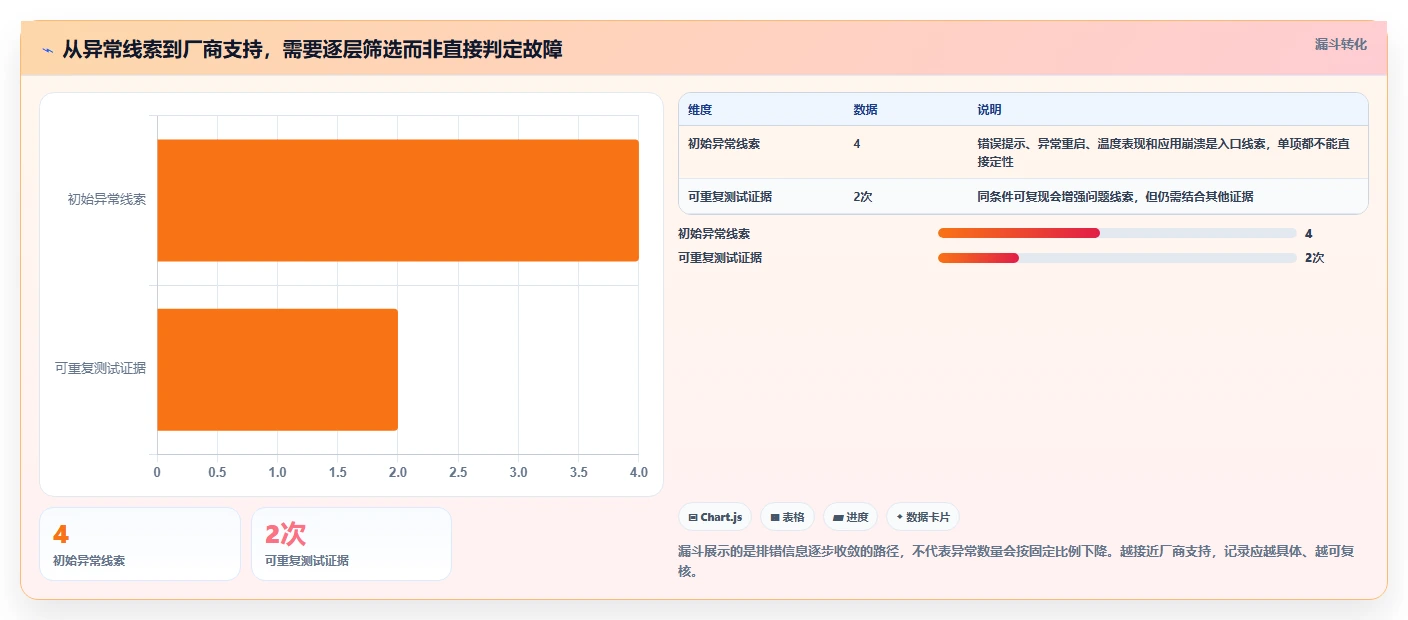Open the data card showing 4
This screenshot has height=620, width=1408.
(140, 544)
